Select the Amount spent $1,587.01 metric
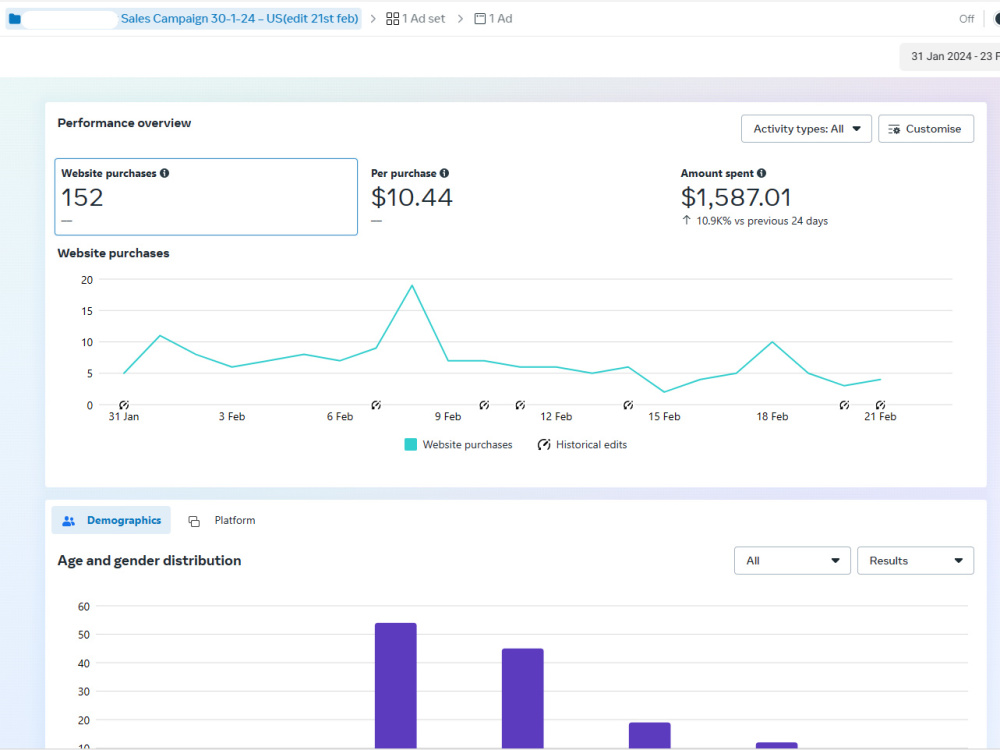Screen dimensions: 1000x750 [x=736, y=196]
